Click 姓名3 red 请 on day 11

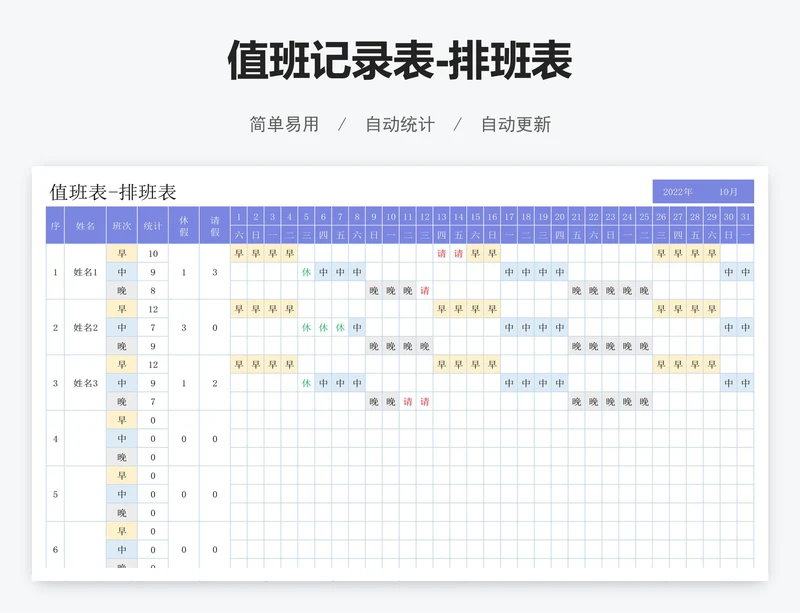point(408,402)
